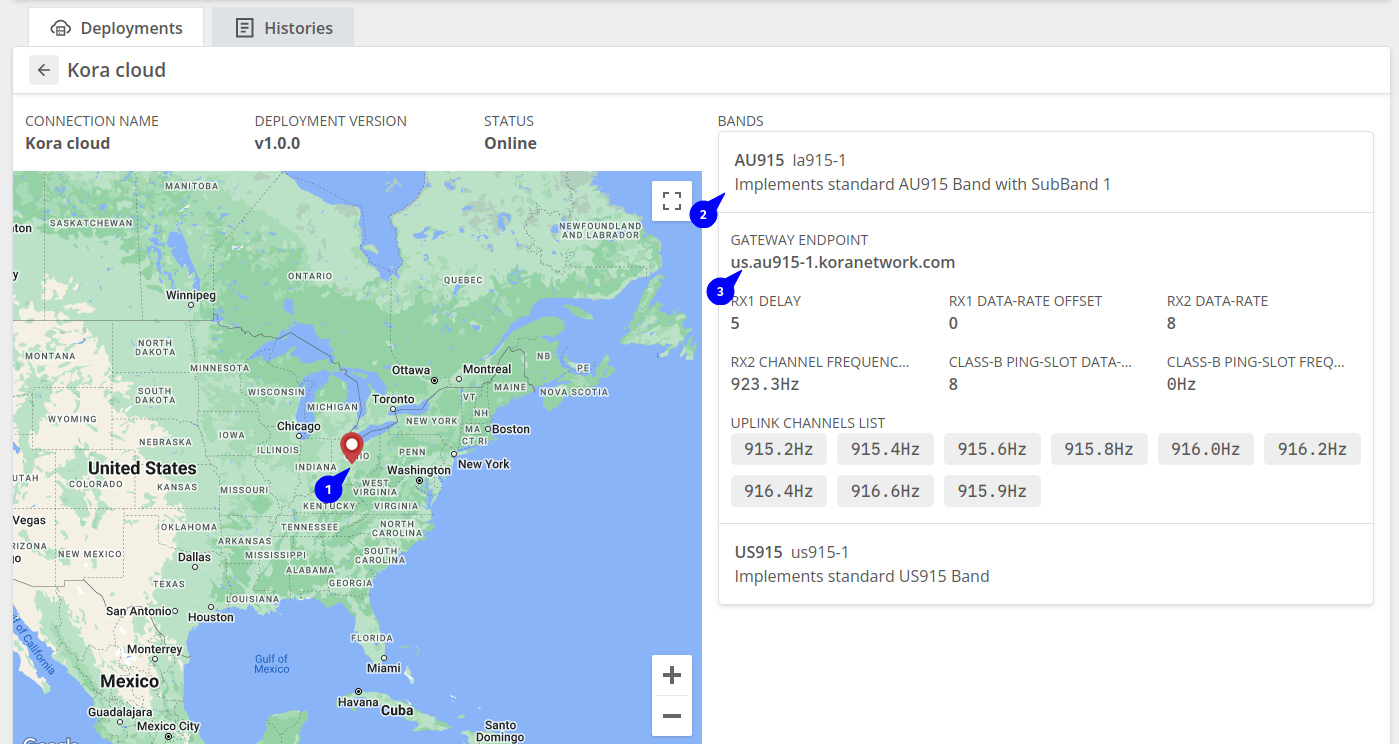Click the Montreal label on the map

[x=487, y=369]
